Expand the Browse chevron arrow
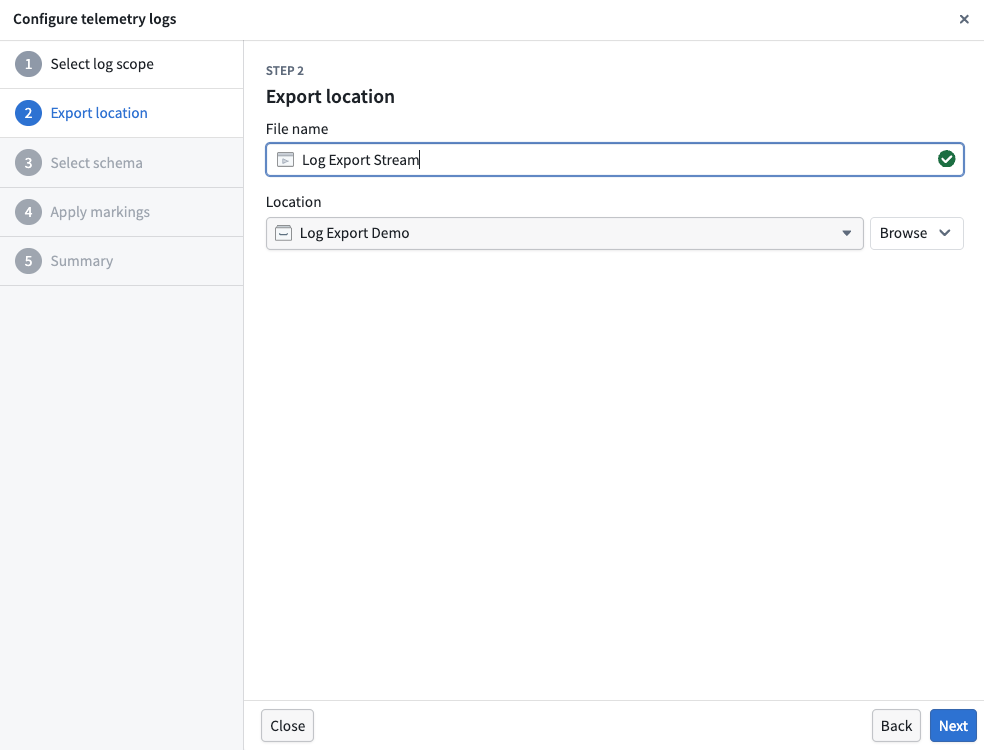Viewport: 984px width, 750px height. click(945, 233)
